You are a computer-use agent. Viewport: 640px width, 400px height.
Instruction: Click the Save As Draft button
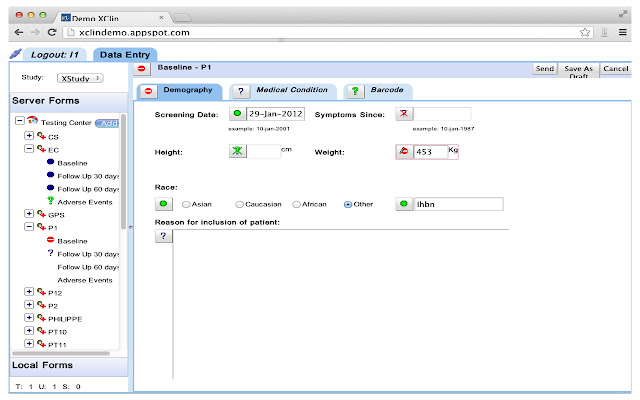[578, 70]
